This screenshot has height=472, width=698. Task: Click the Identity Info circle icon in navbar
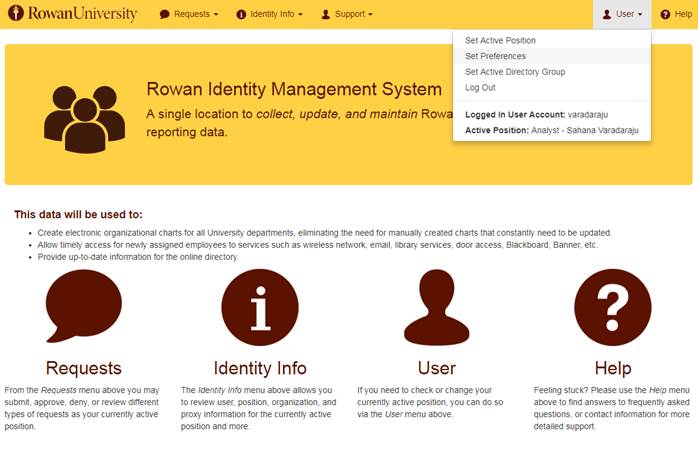(241, 14)
